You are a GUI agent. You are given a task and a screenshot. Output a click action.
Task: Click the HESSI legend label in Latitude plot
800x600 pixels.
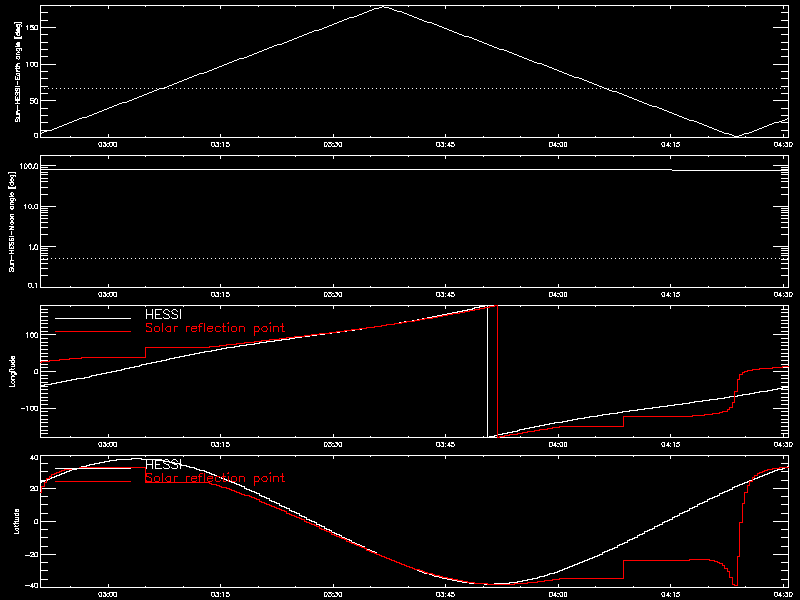pyautogui.click(x=163, y=465)
